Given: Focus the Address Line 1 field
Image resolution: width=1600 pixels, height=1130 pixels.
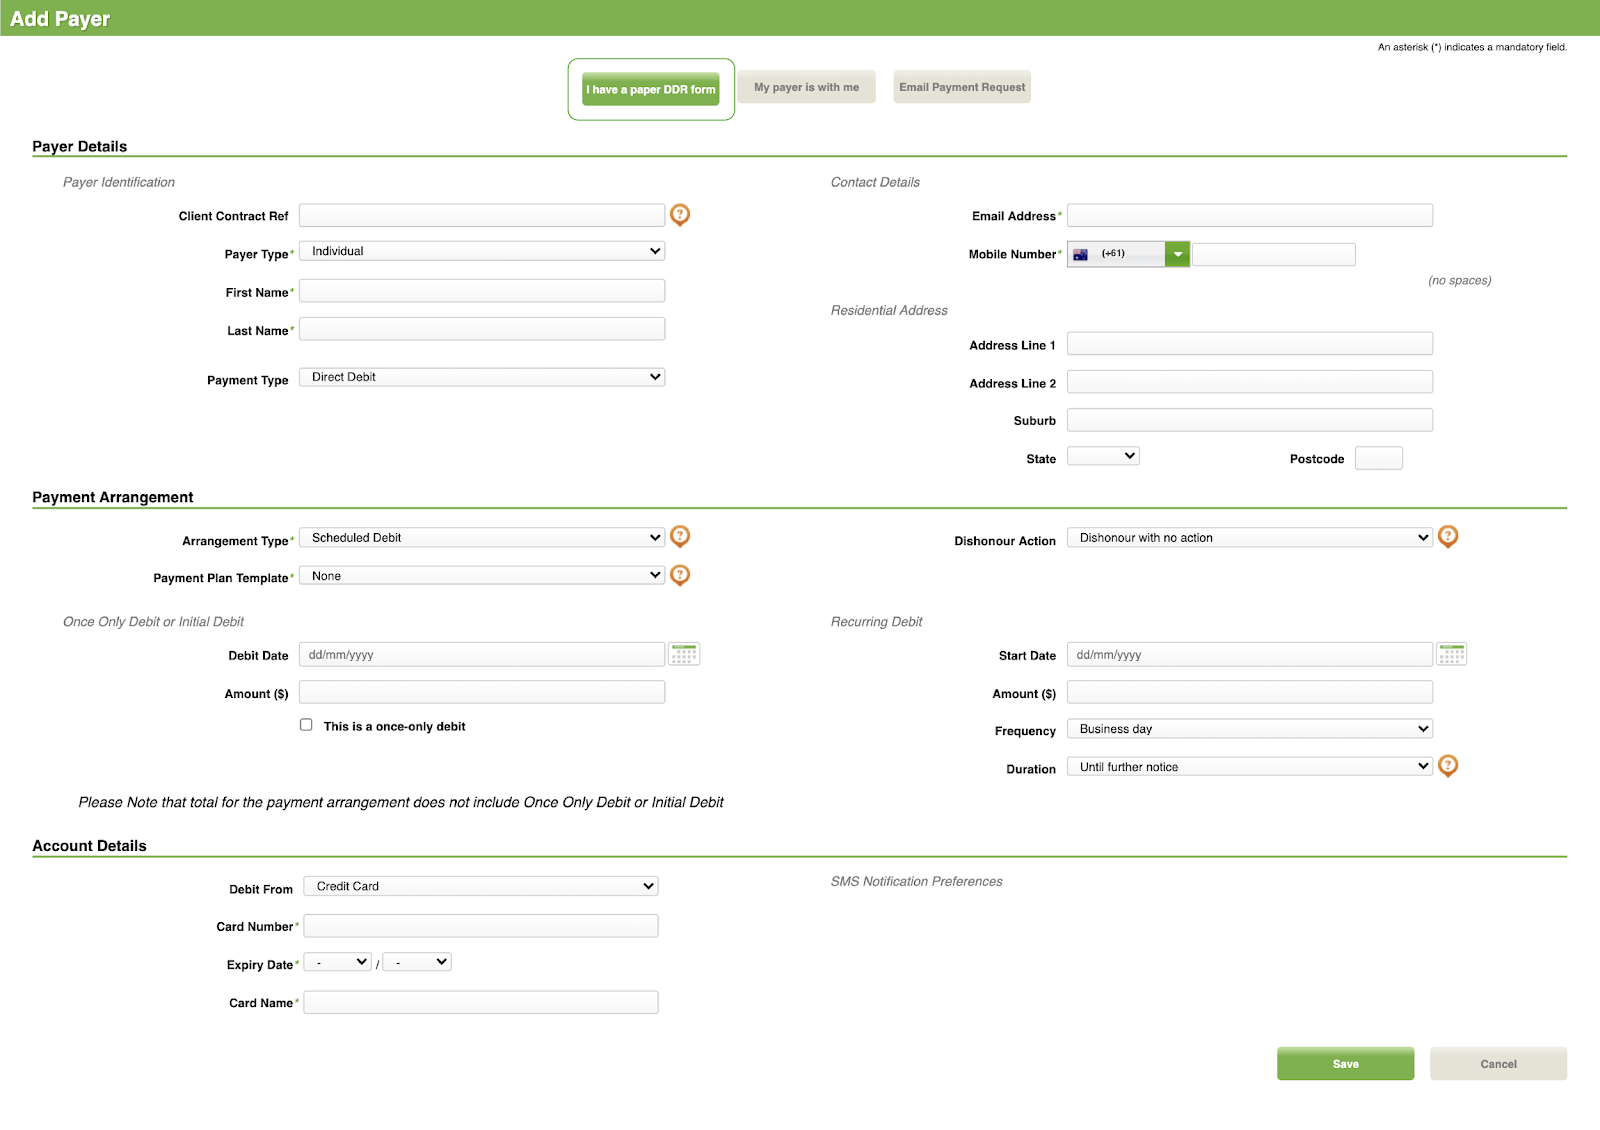Looking at the screenshot, I should coord(1250,344).
